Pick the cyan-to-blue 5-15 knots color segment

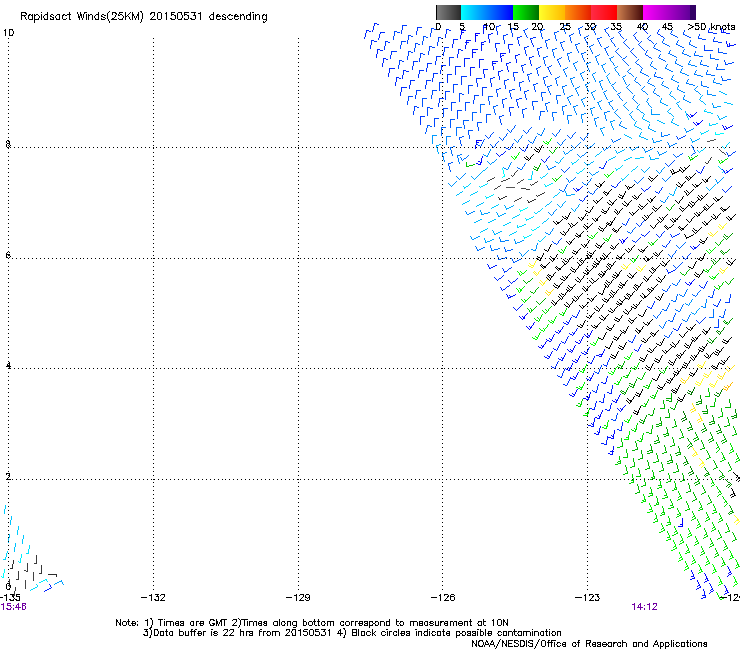[487, 12]
